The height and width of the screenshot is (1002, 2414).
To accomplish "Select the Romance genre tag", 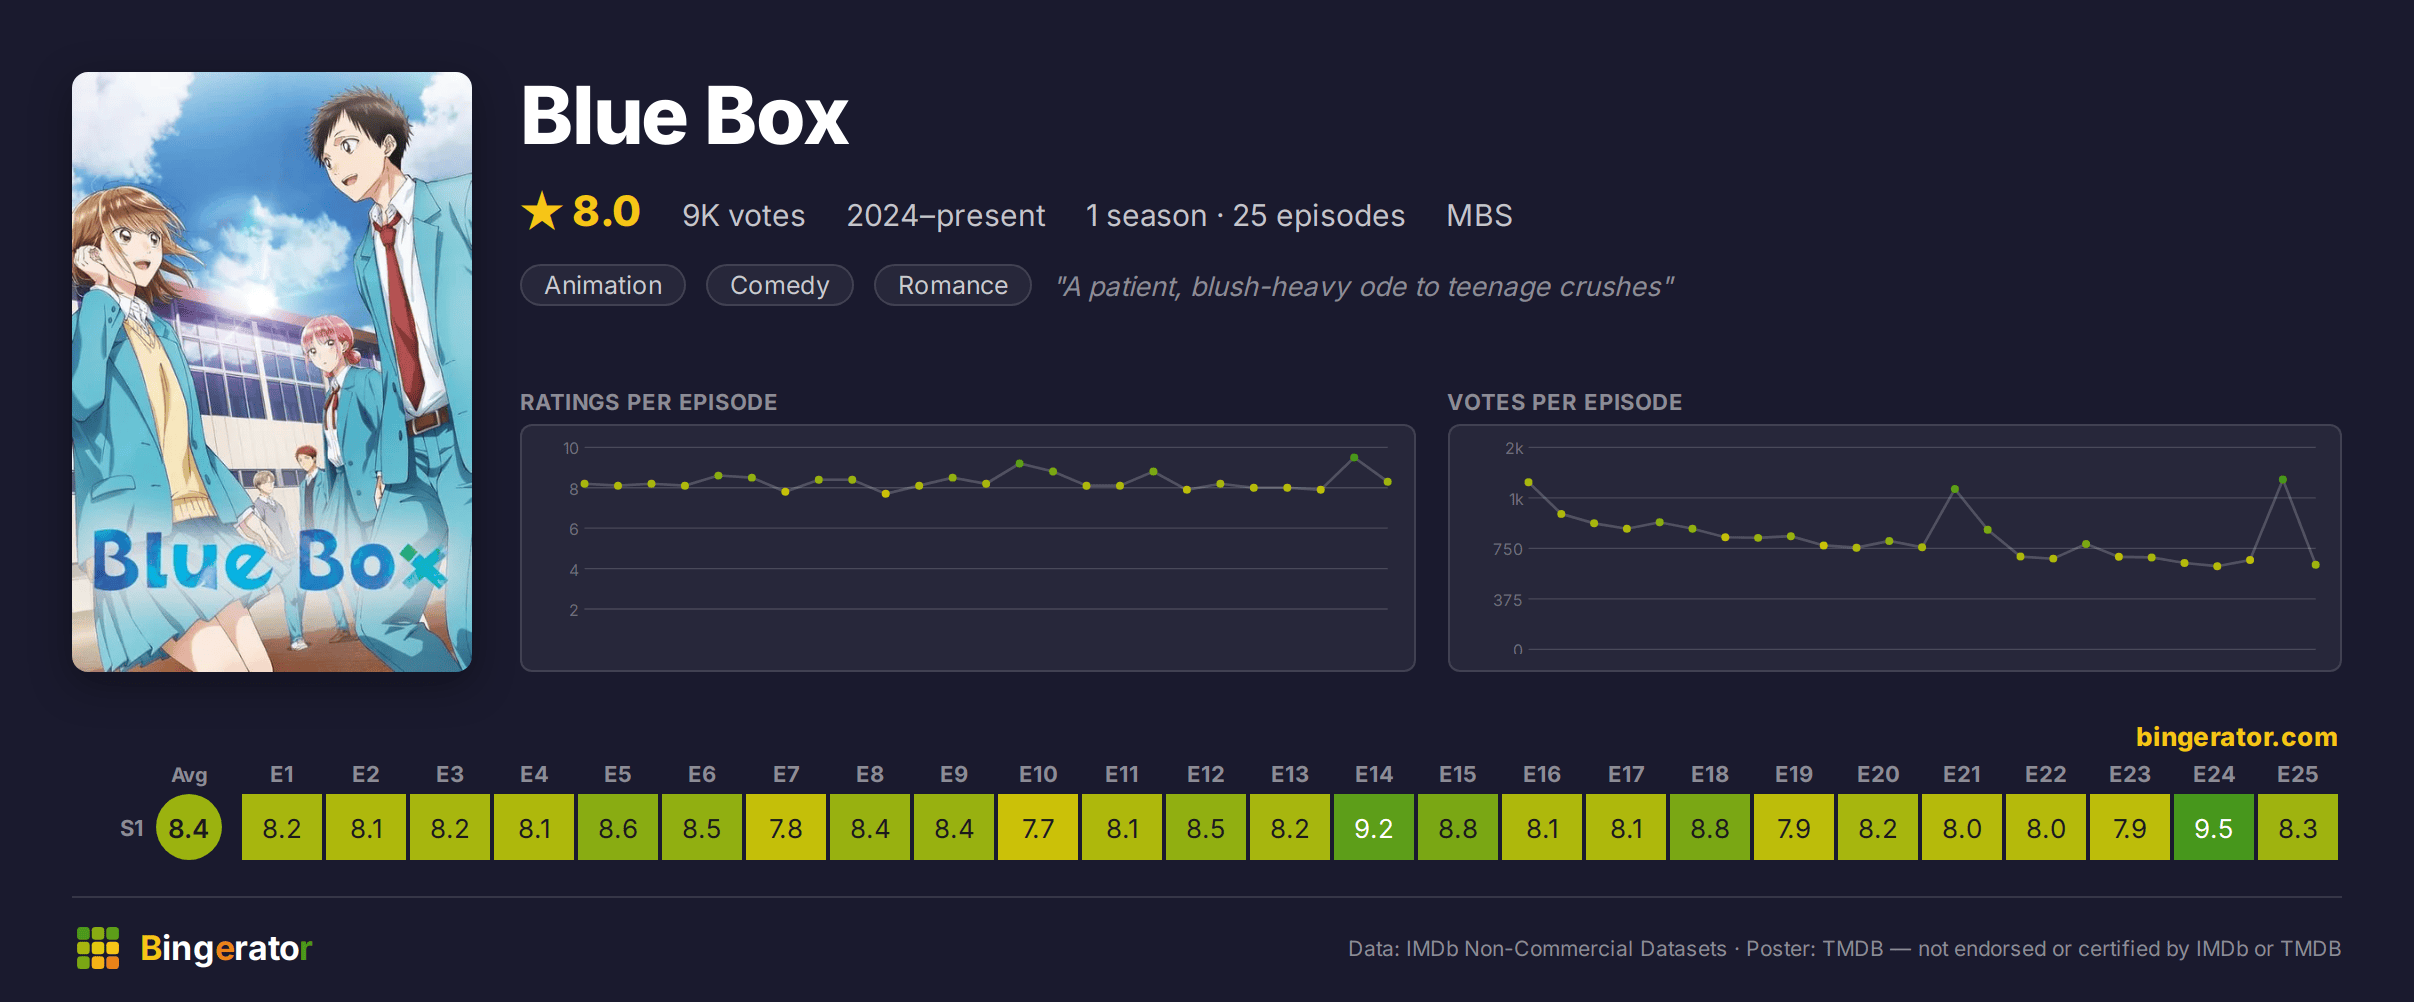I will click(953, 285).
